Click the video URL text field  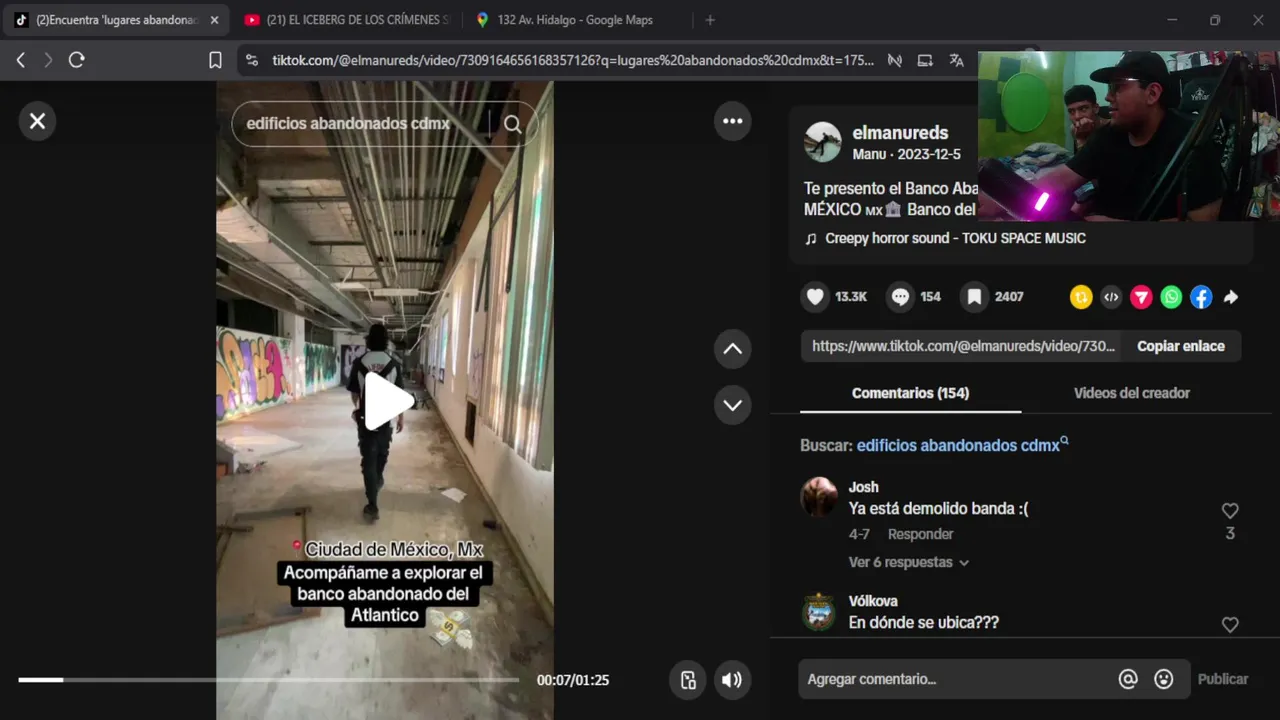tap(961, 346)
